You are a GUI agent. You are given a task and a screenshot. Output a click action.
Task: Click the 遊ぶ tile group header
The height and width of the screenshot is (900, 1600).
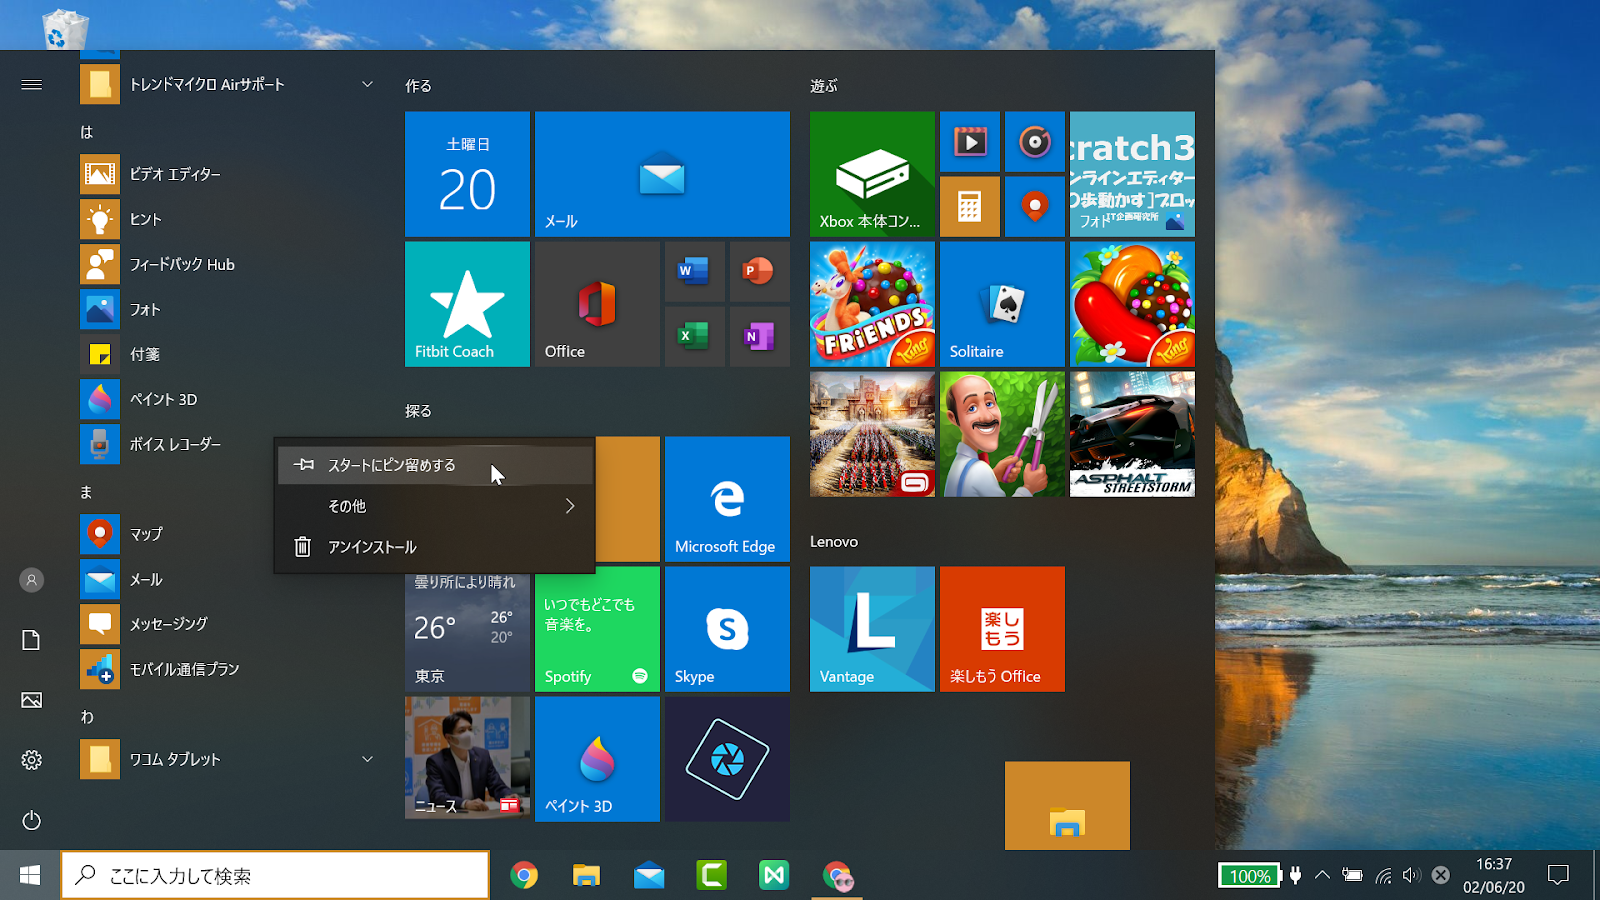coord(824,86)
